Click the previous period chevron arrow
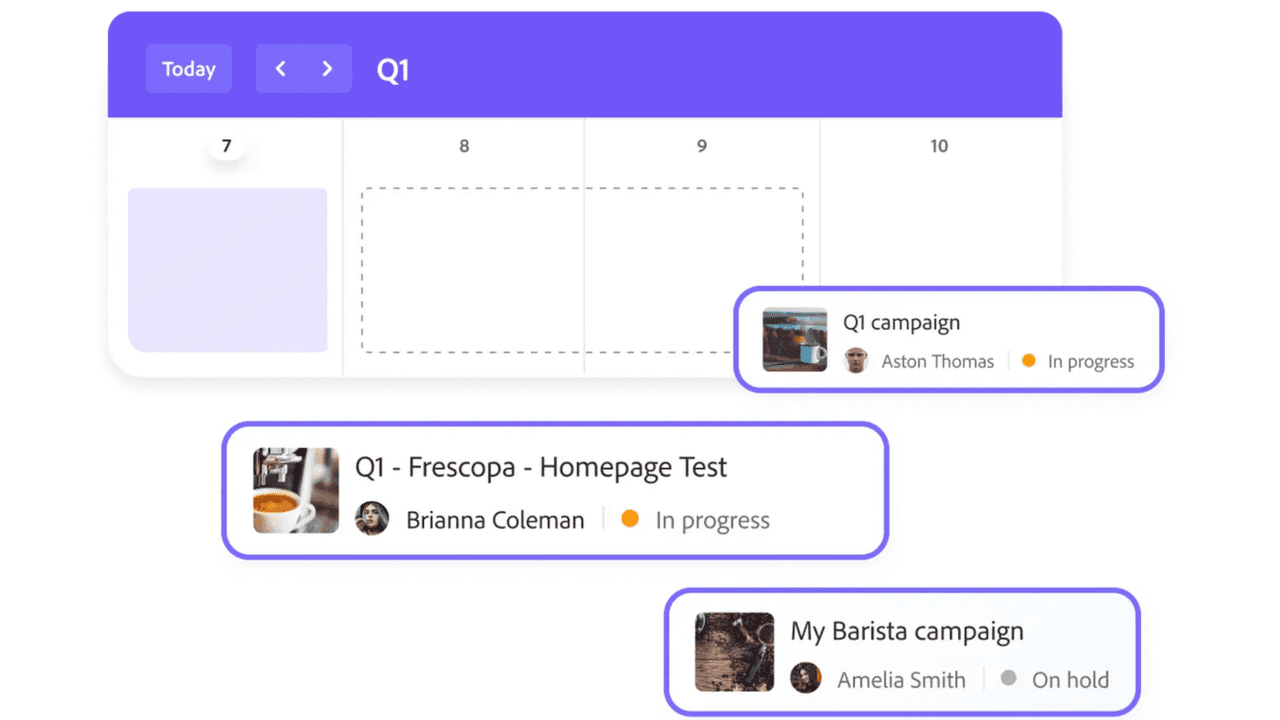Viewport: 1280px width, 720px height. point(281,68)
